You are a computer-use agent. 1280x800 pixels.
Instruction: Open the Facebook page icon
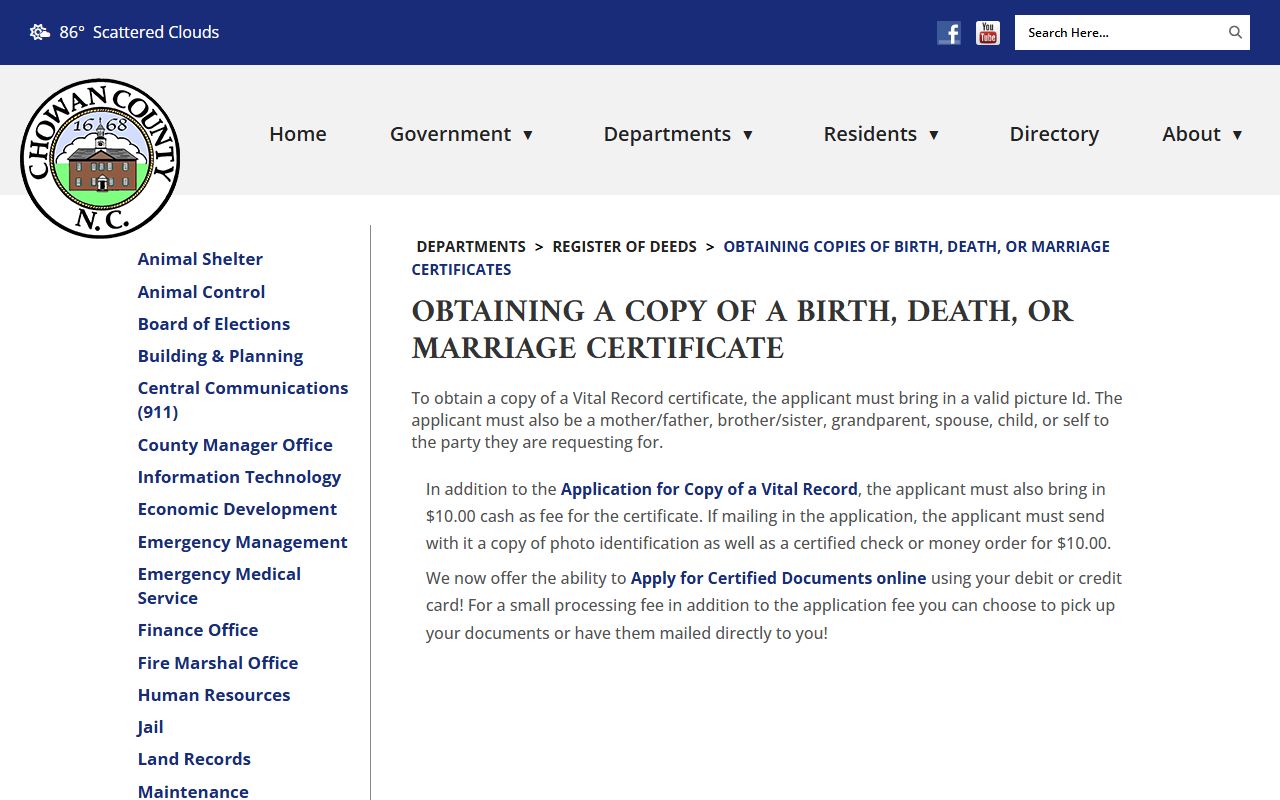coord(949,33)
